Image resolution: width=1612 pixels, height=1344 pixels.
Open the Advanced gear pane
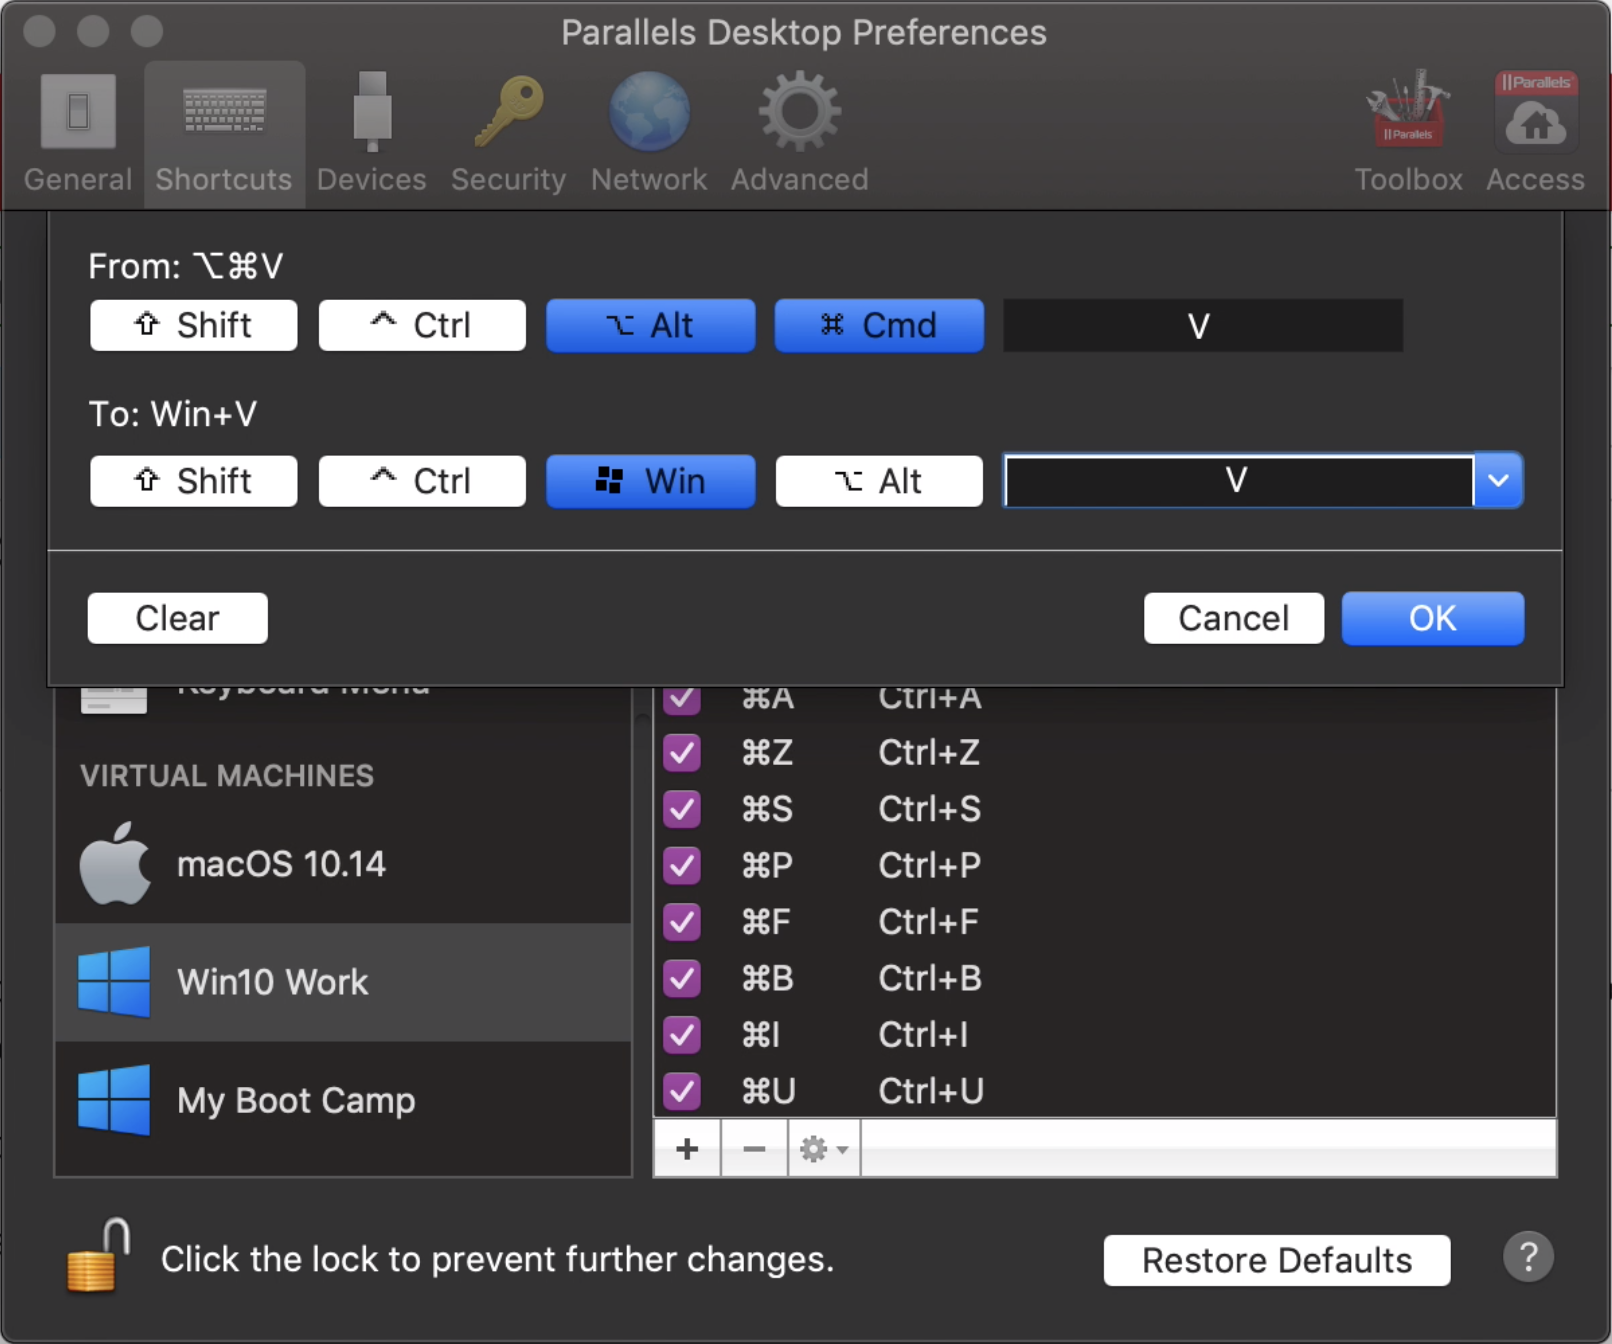click(799, 135)
